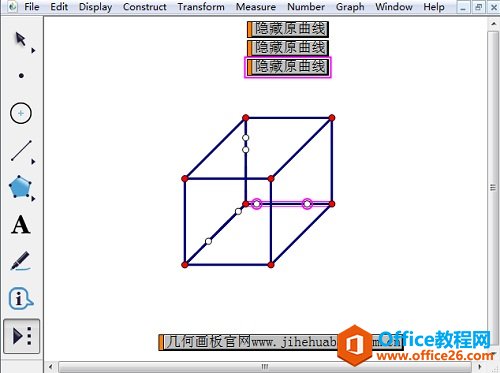The image size is (500, 373).
Task: Open the Display menu
Action: point(95,7)
